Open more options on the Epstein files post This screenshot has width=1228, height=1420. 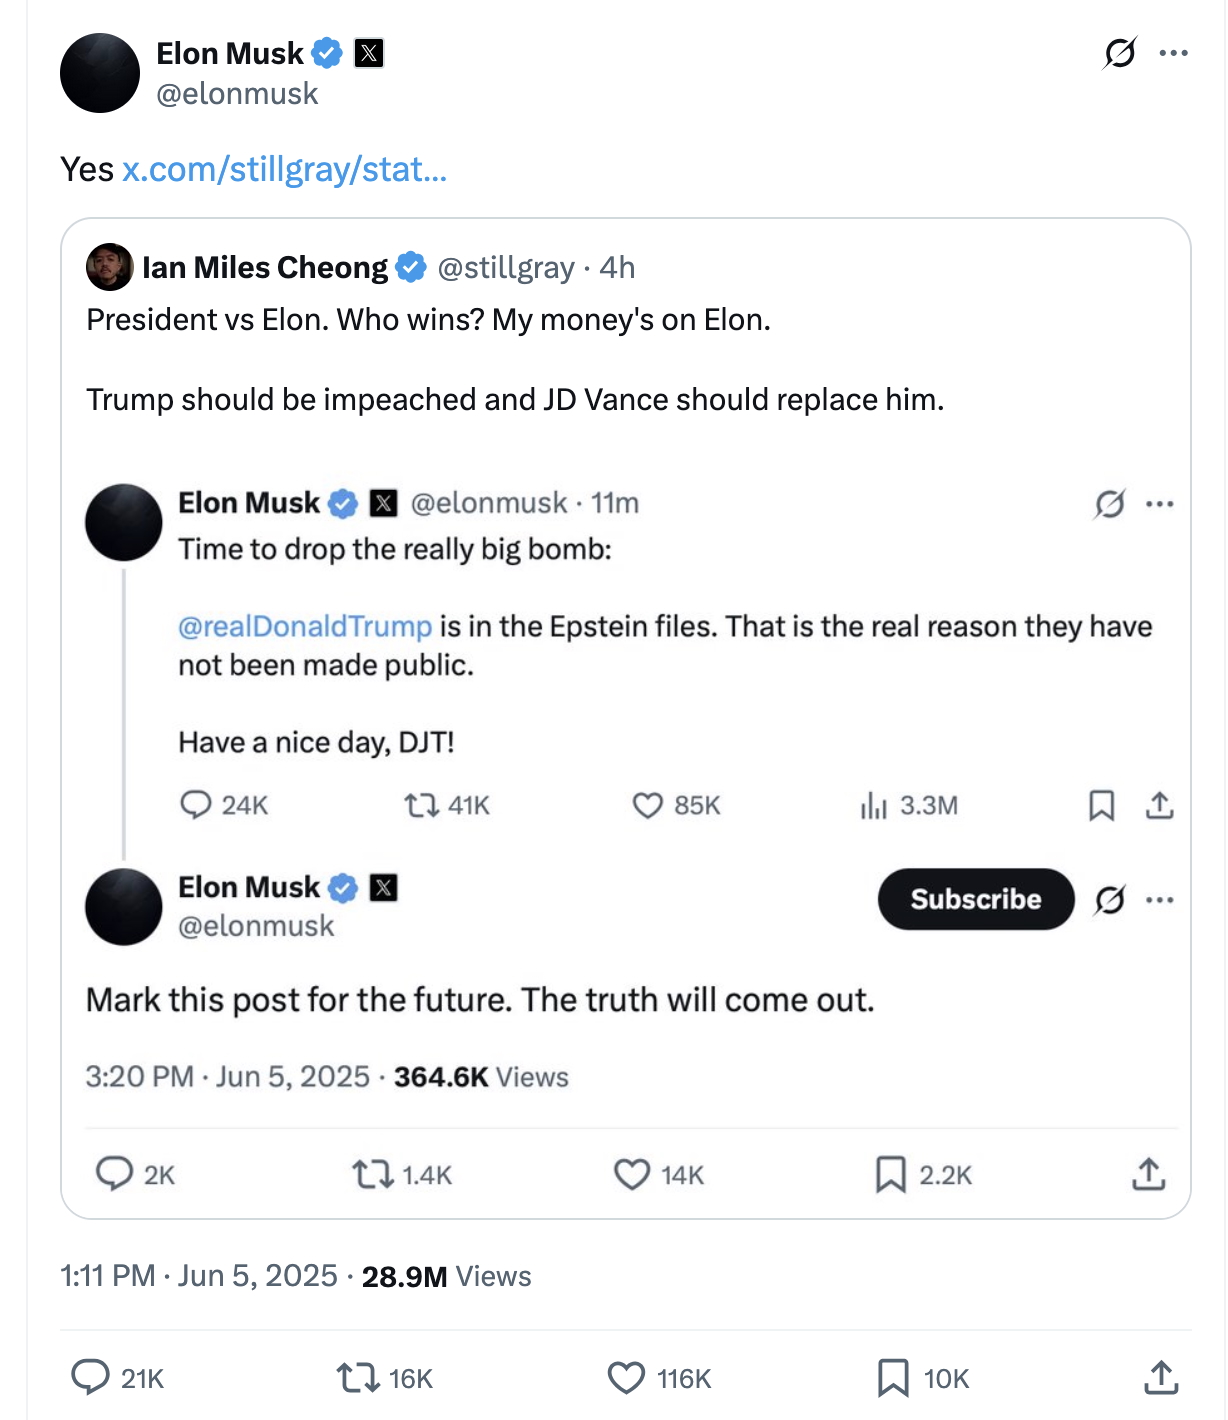[x=1160, y=503]
